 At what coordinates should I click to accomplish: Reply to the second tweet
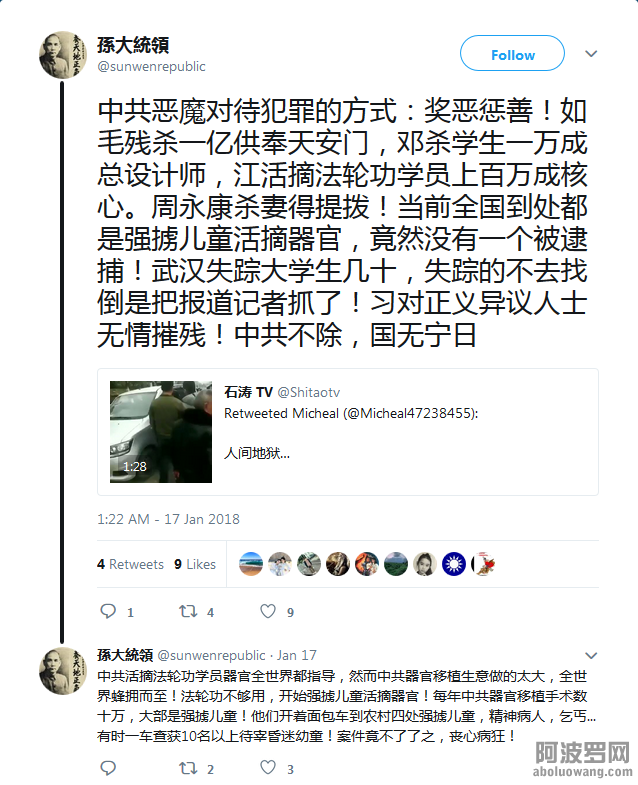[x=108, y=768]
